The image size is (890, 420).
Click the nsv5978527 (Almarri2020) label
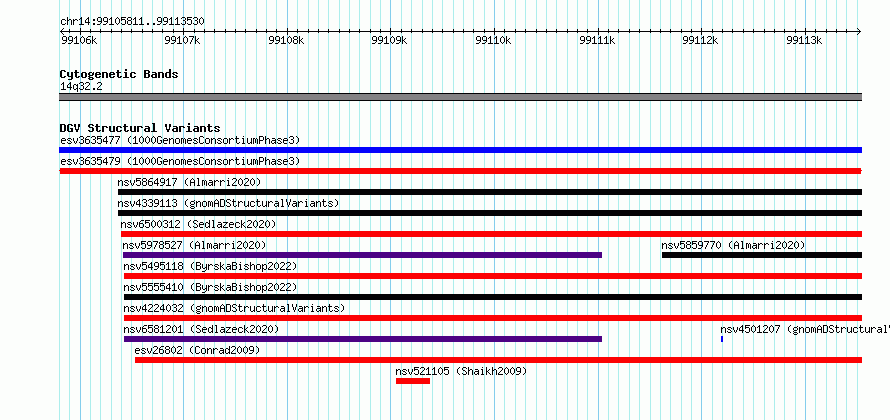[x=194, y=245]
